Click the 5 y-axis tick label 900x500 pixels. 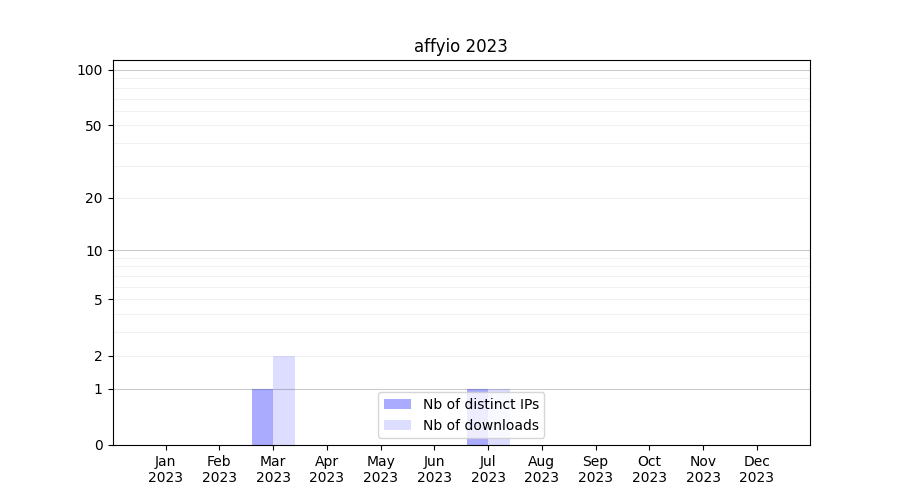[x=98, y=300]
